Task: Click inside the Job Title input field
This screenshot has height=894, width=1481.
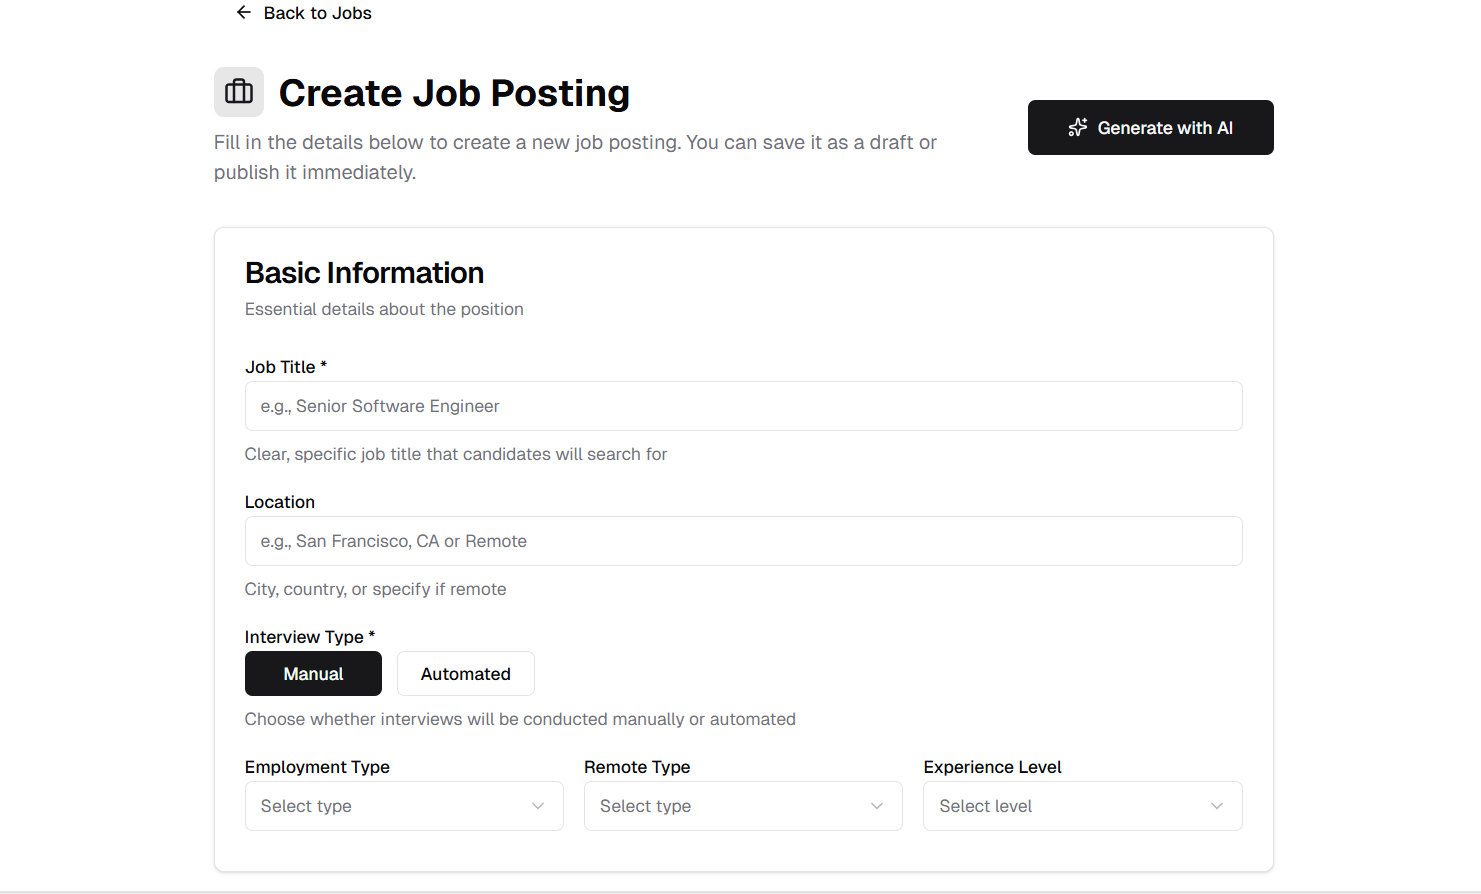Action: click(x=743, y=406)
